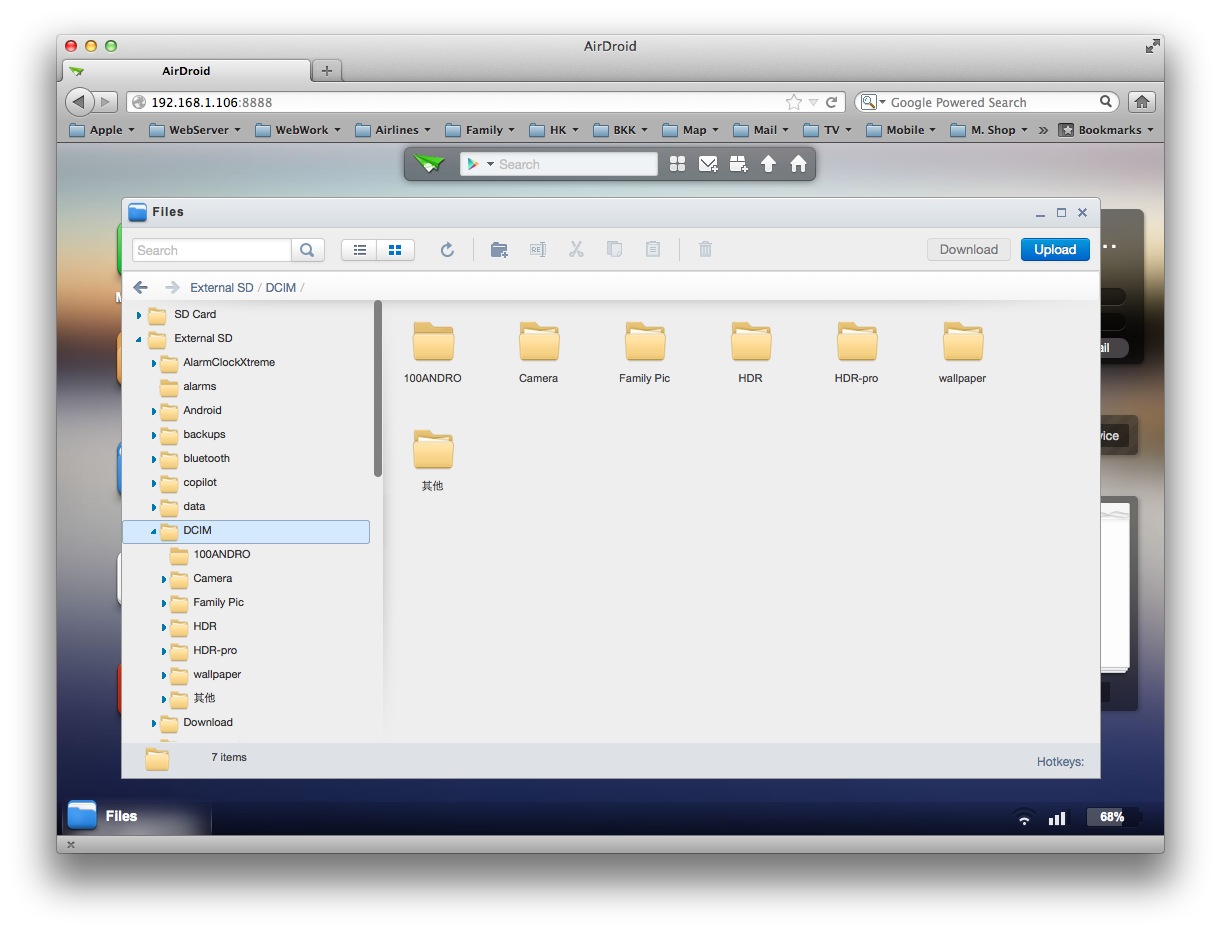The height and width of the screenshot is (932, 1221).
Task: Collapse the DCIM folder in tree
Action: (154, 531)
